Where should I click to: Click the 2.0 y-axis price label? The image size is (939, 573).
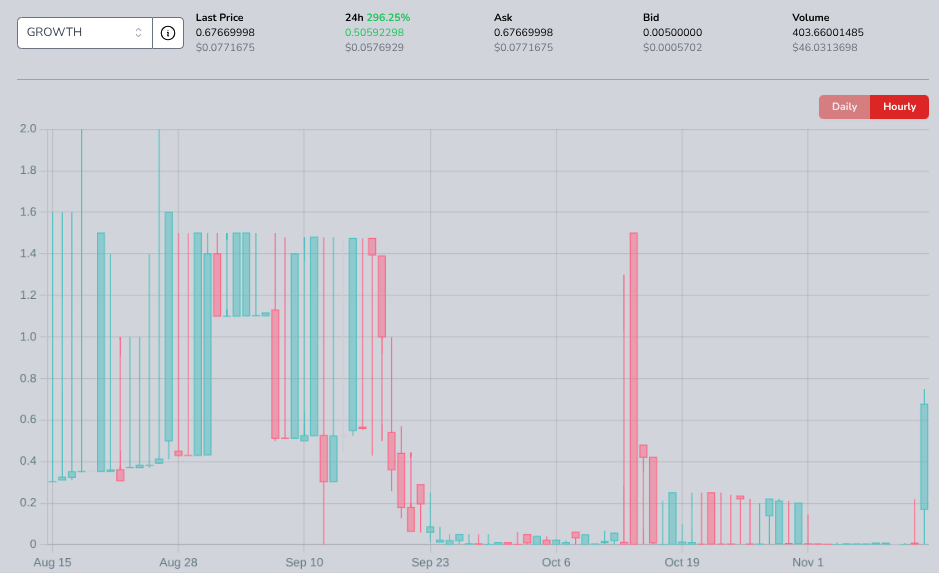tap(28, 129)
